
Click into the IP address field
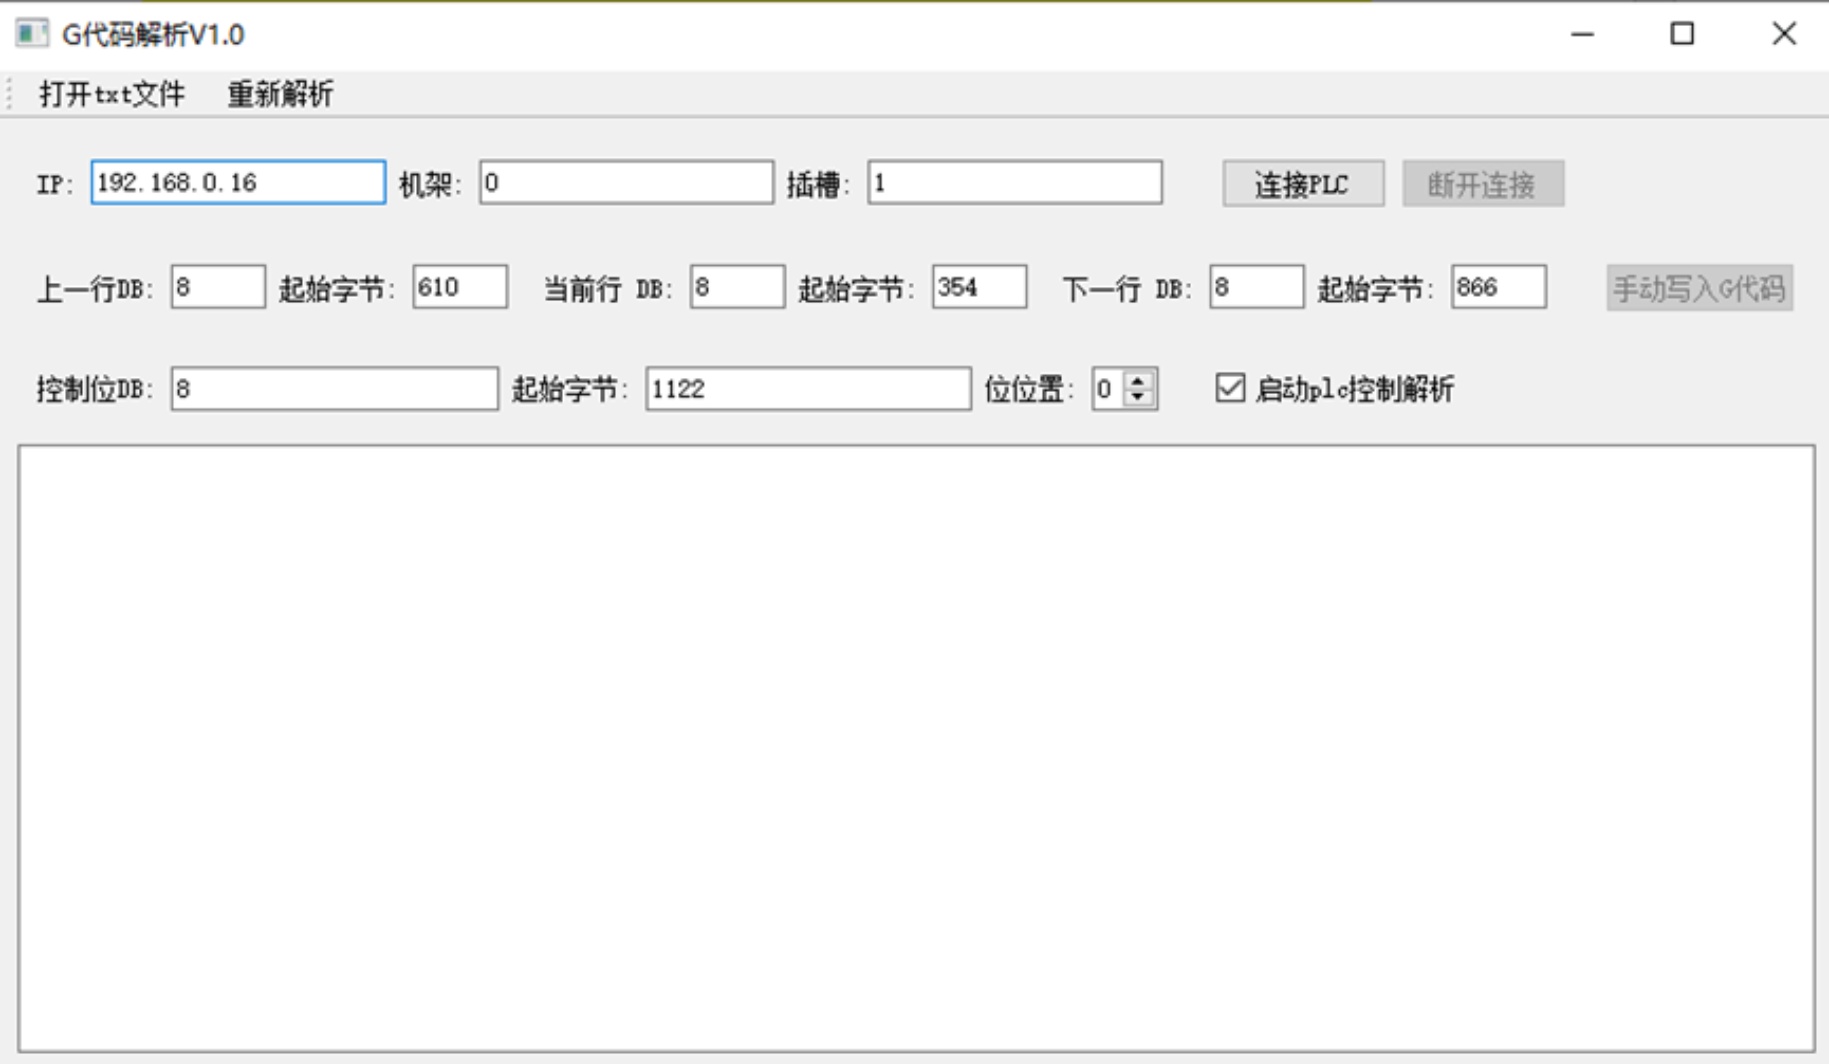(x=238, y=183)
